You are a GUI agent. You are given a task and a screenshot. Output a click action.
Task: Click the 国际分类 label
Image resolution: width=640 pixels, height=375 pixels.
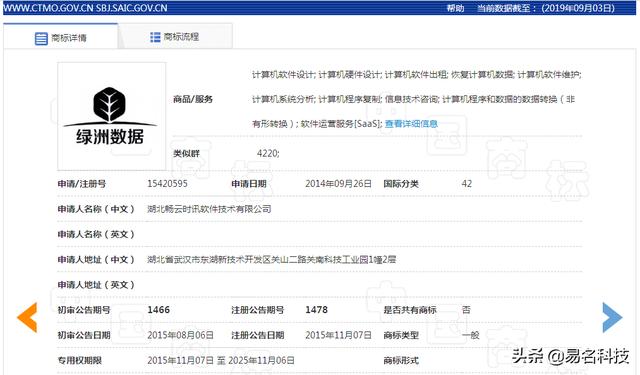(x=401, y=184)
